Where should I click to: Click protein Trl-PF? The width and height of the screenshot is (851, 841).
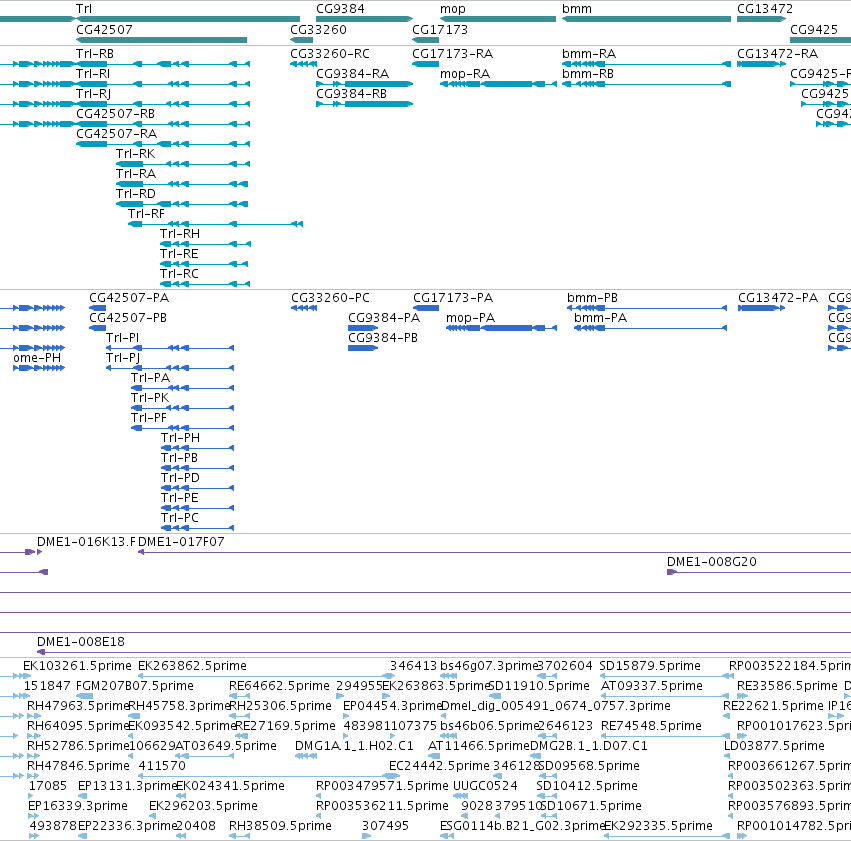(x=149, y=418)
